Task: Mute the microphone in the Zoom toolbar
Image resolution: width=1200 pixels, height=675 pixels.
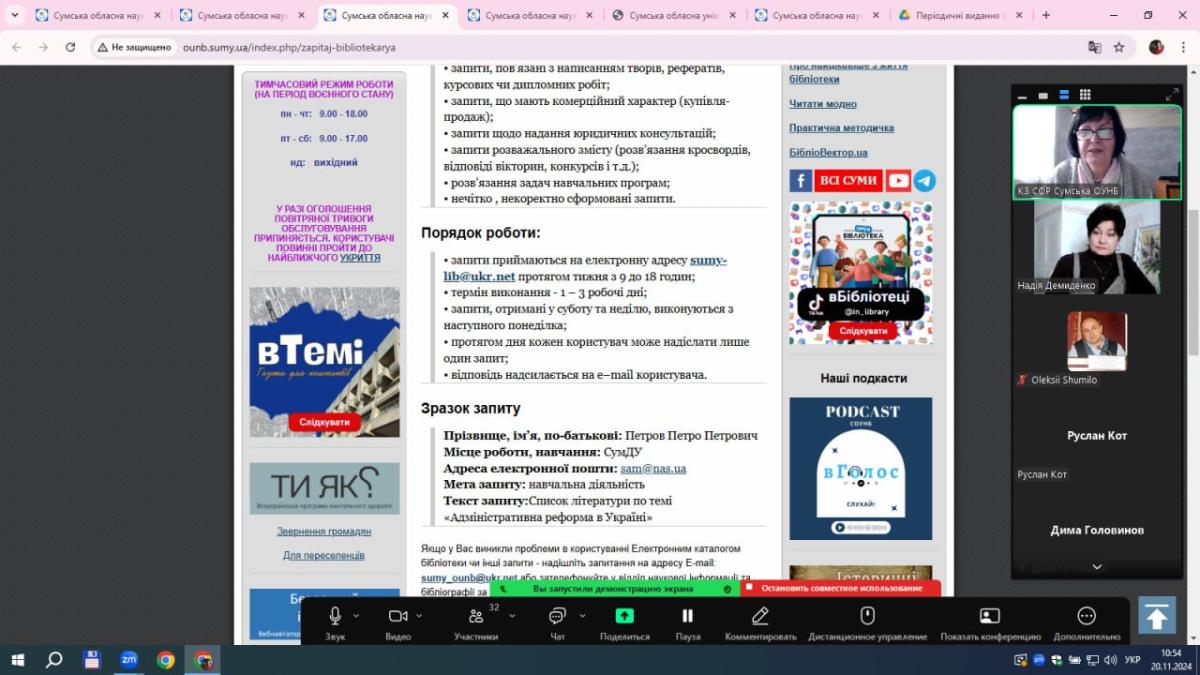Action: 335,616
